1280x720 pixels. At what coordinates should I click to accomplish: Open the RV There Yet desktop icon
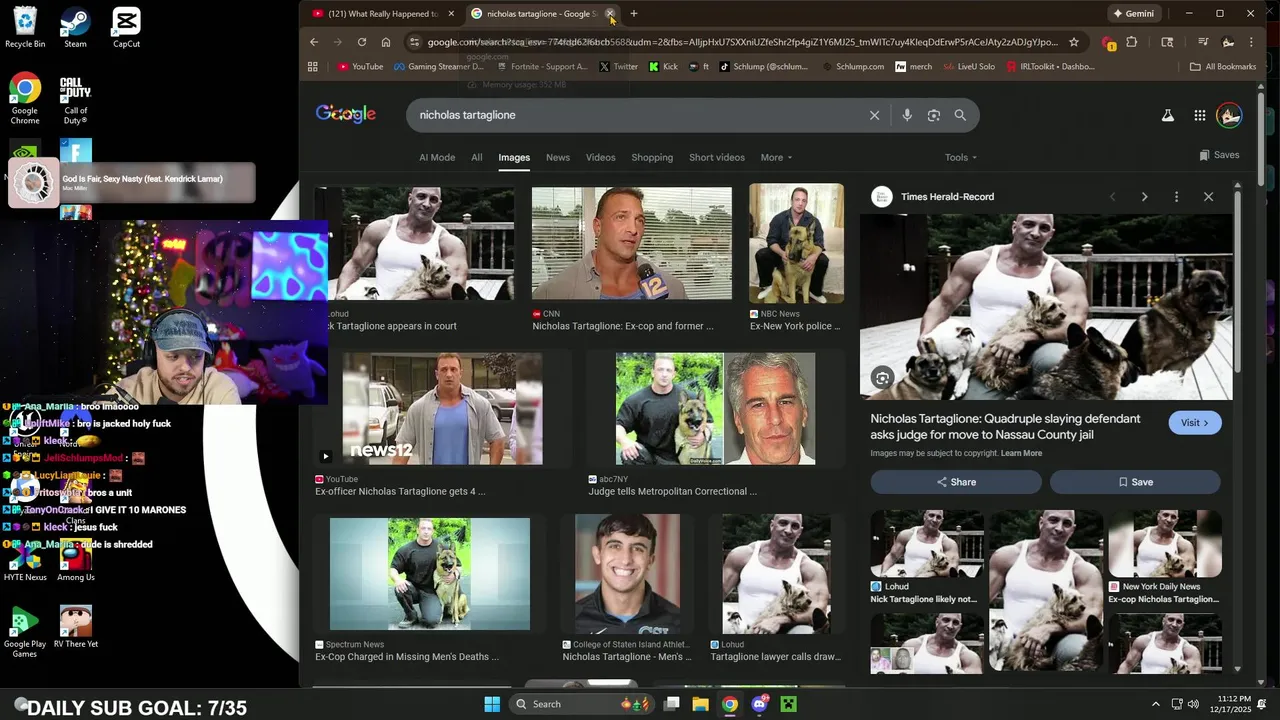coord(75,627)
